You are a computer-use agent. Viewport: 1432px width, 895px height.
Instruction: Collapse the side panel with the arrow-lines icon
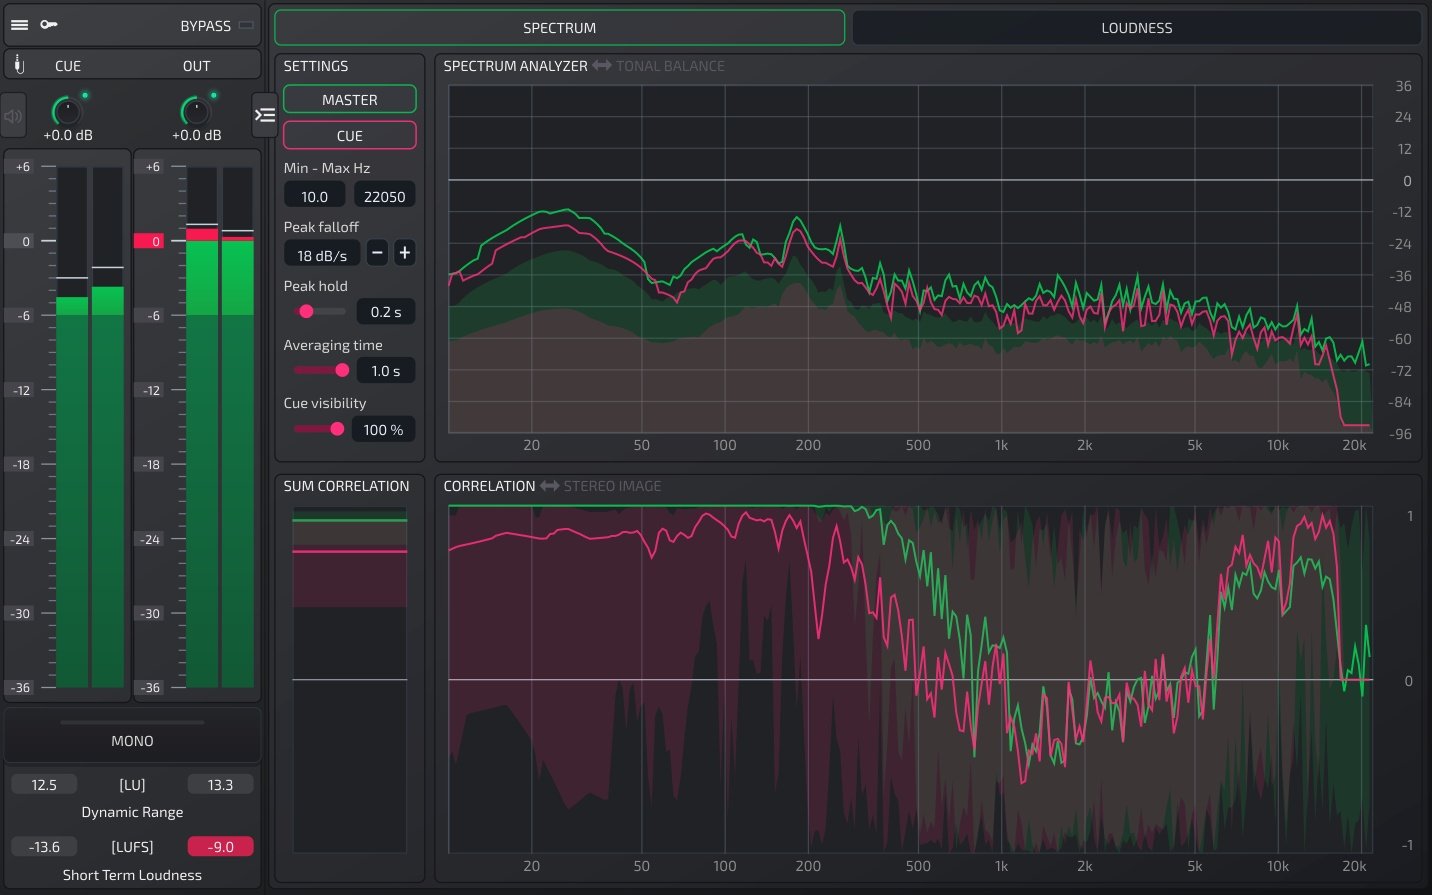(x=264, y=115)
